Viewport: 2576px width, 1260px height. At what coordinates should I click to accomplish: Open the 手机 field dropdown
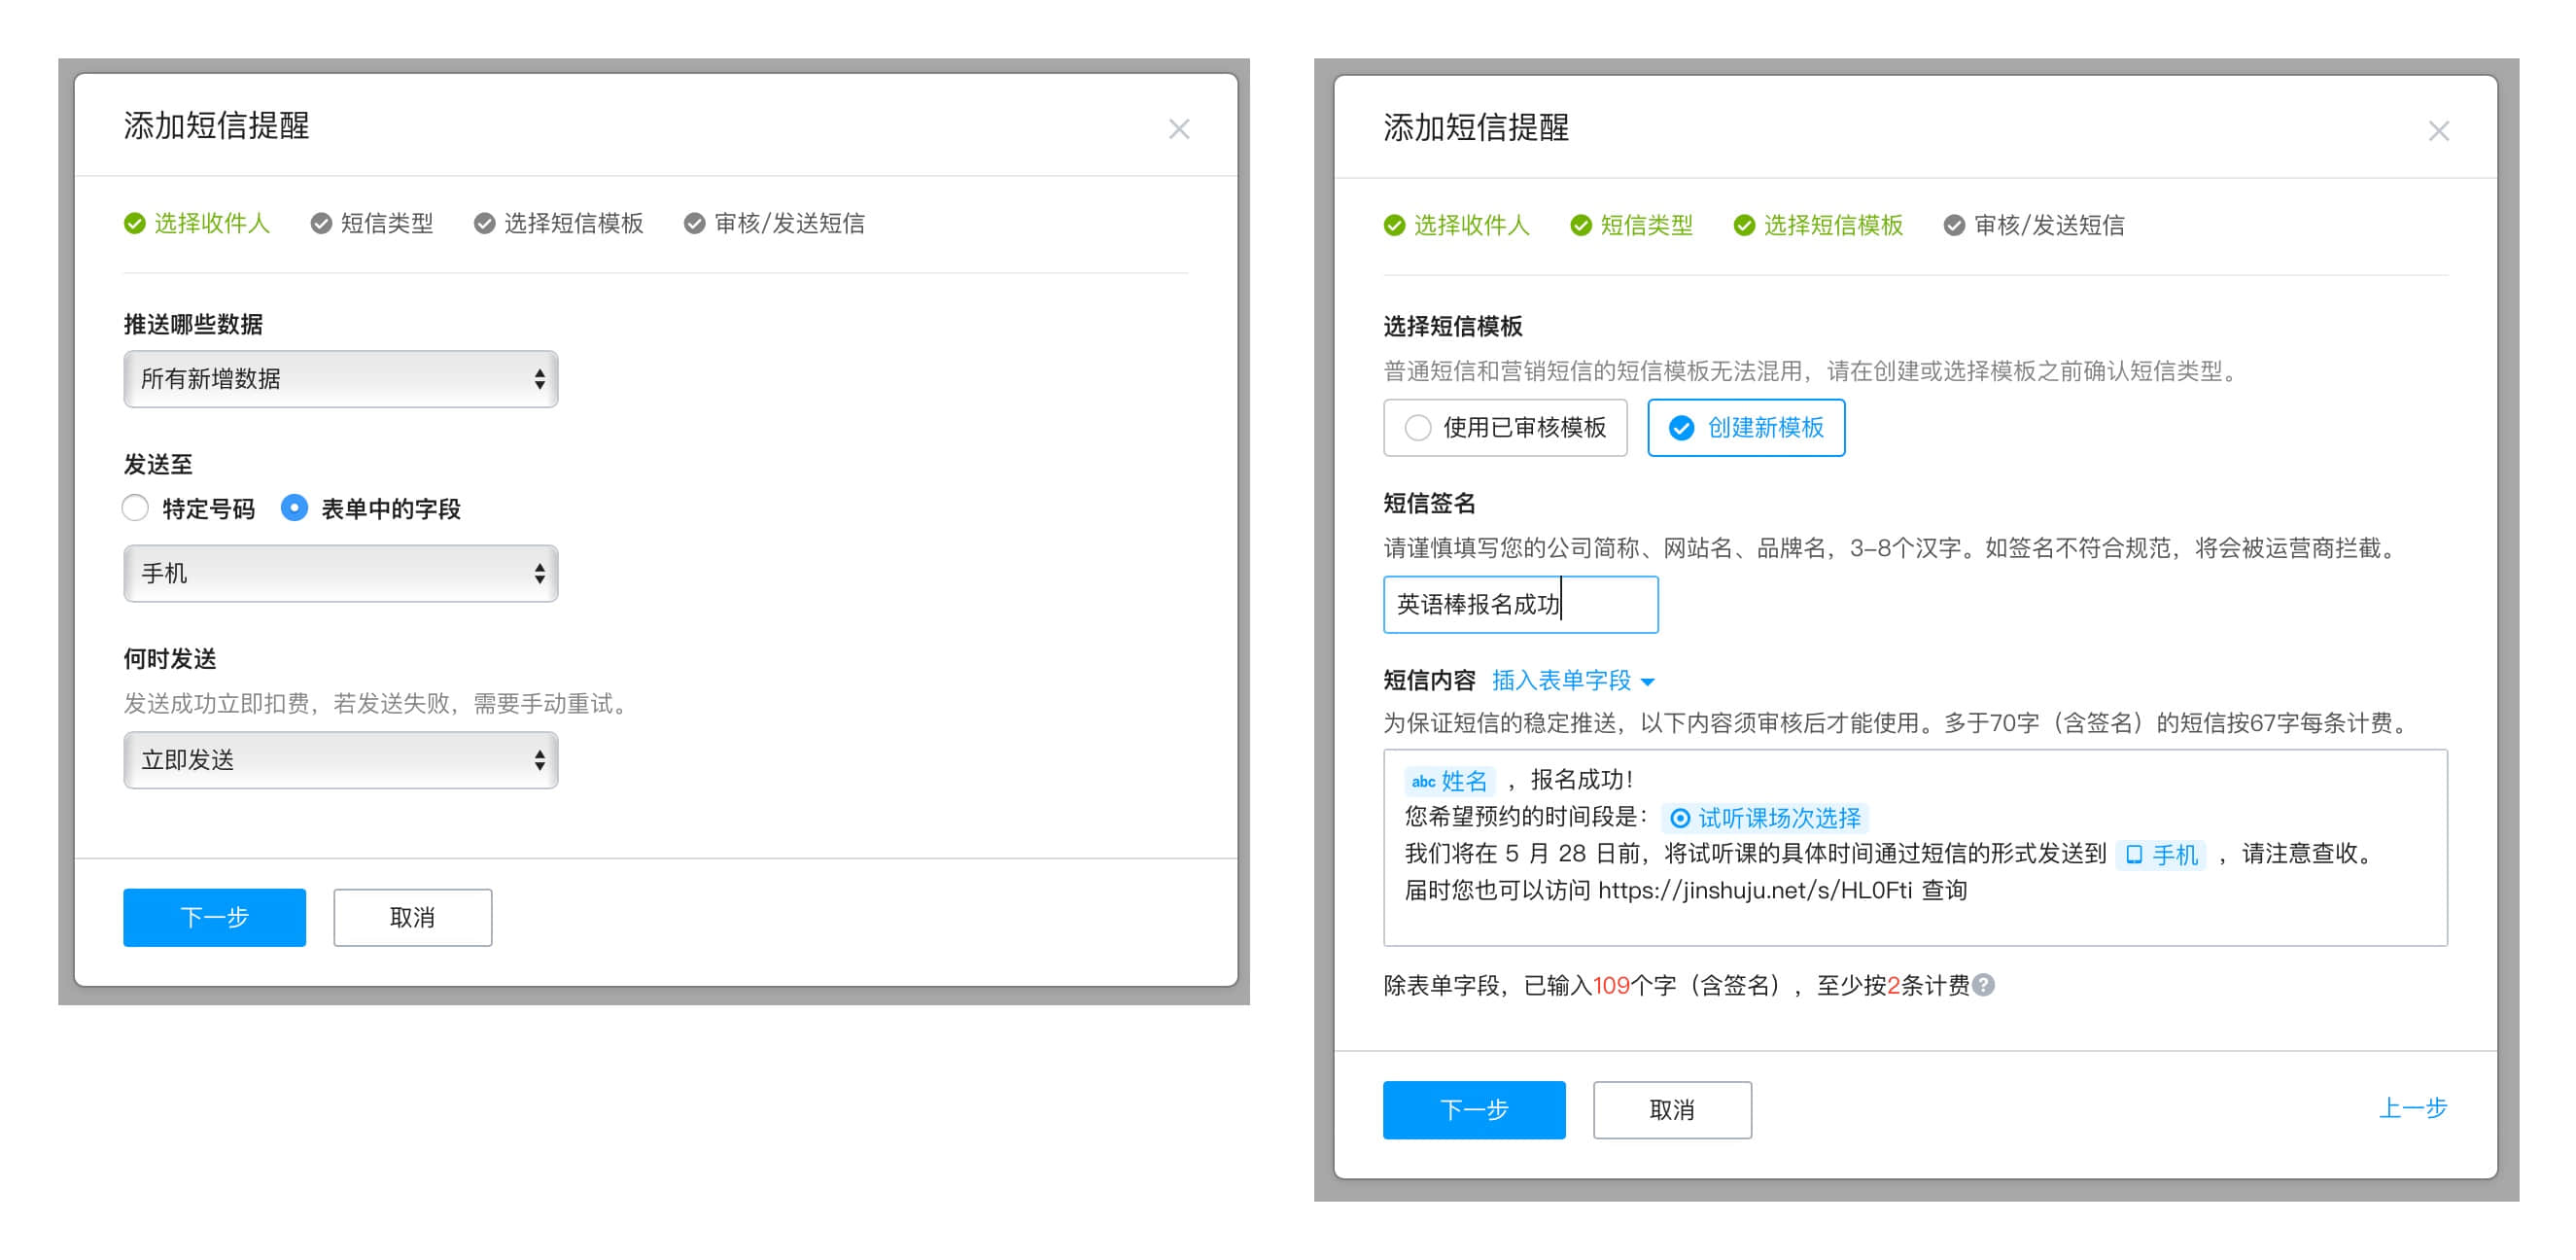(340, 574)
